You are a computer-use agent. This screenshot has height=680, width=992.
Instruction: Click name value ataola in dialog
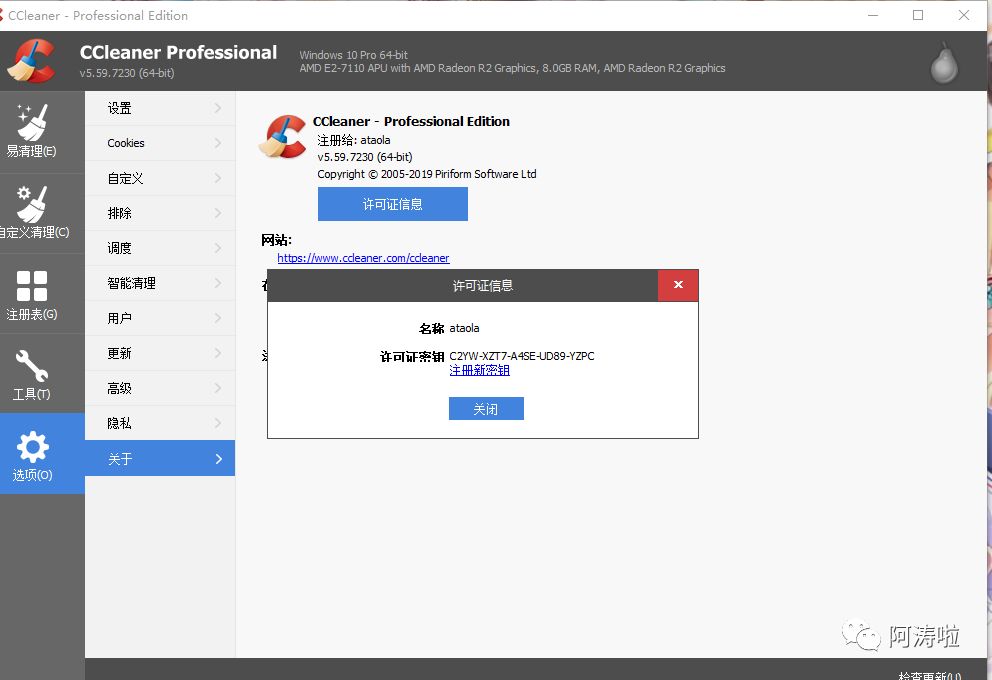[x=464, y=328]
